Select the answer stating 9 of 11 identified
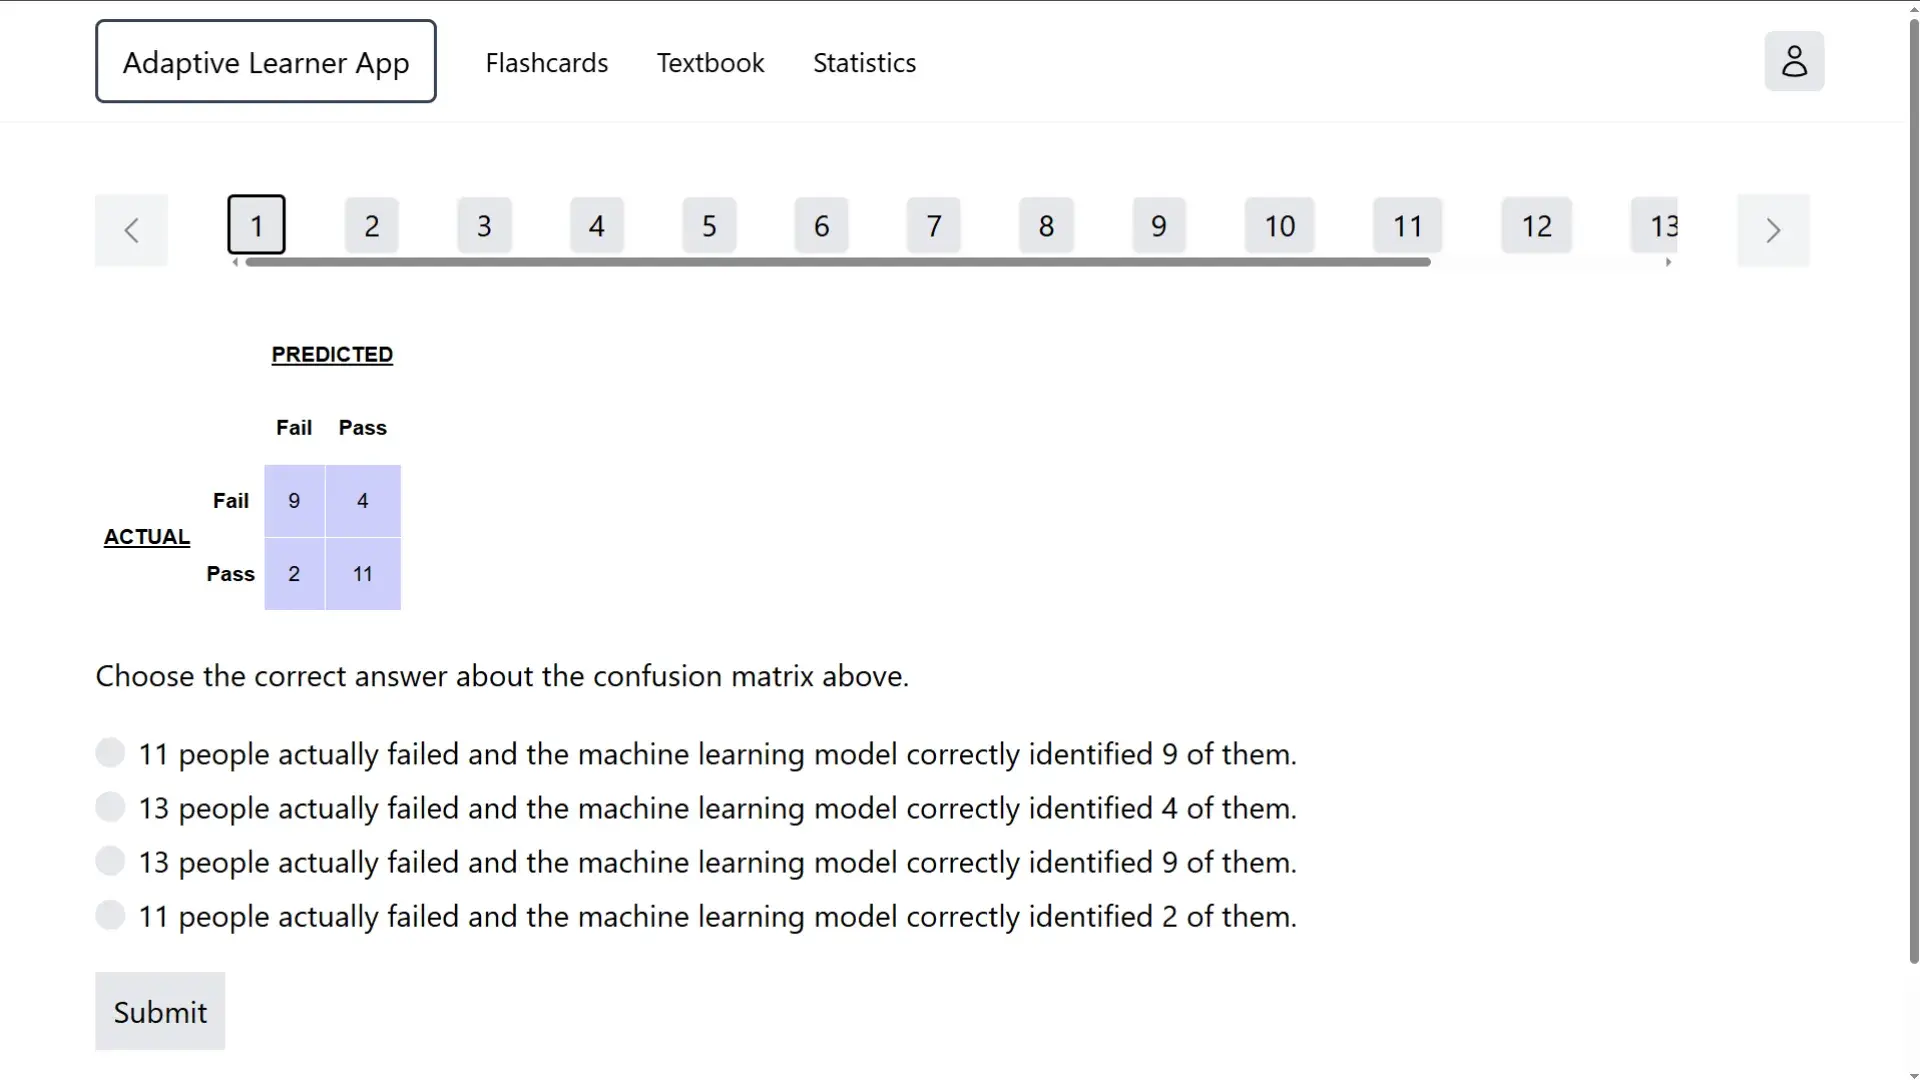The height and width of the screenshot is (1080, 1920). click(x=110, y=752)
